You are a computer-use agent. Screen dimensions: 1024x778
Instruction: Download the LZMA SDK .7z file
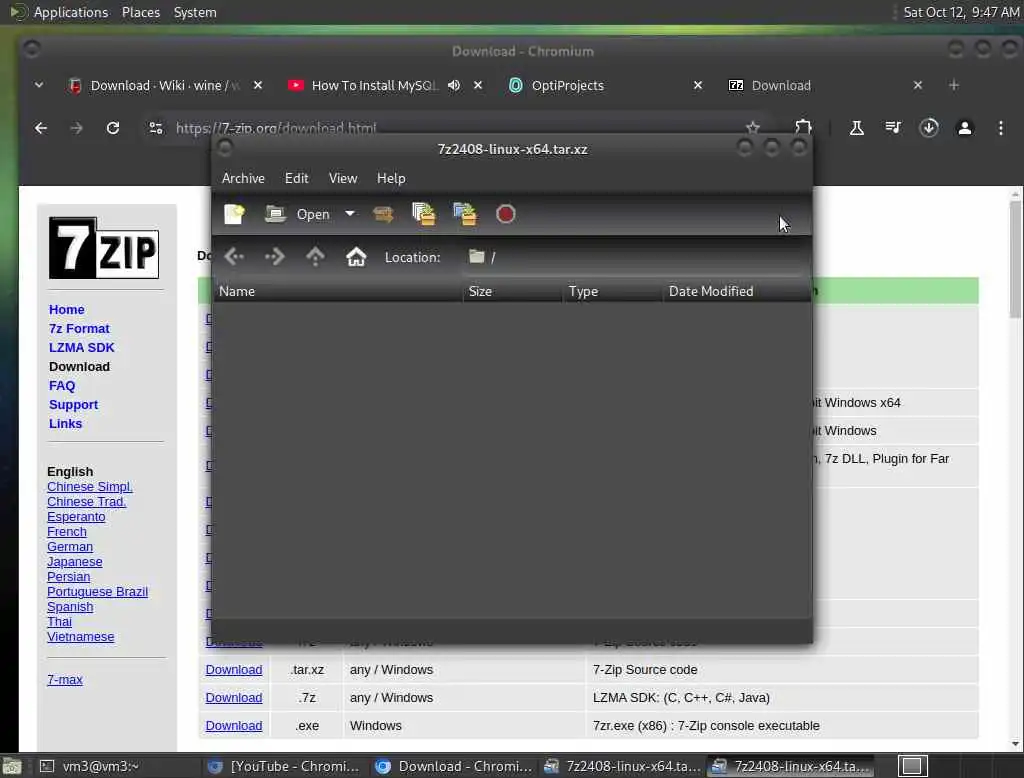point(234,698)
